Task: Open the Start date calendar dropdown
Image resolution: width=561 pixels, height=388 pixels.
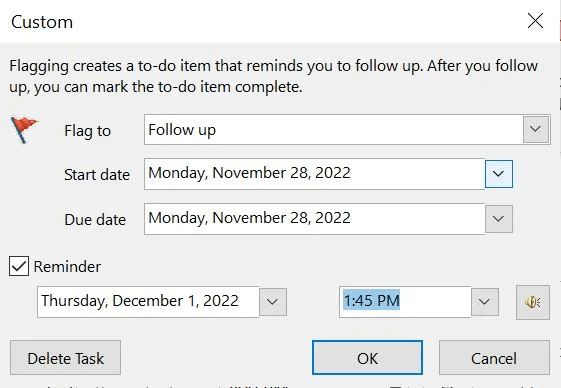Action: pos(498,174)
